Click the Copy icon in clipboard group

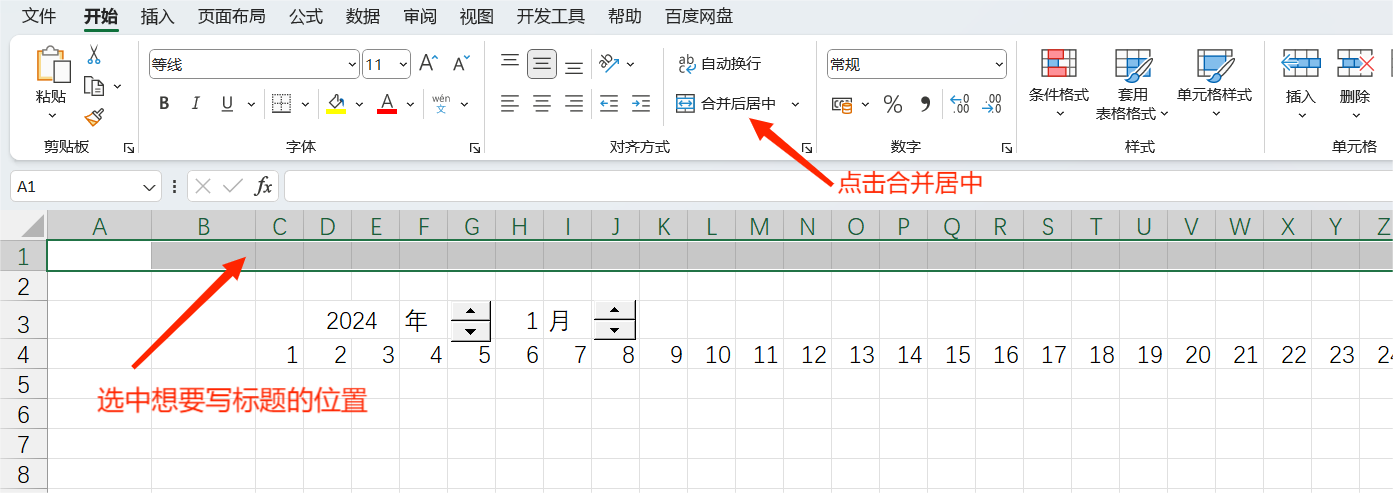pos(94,86)
